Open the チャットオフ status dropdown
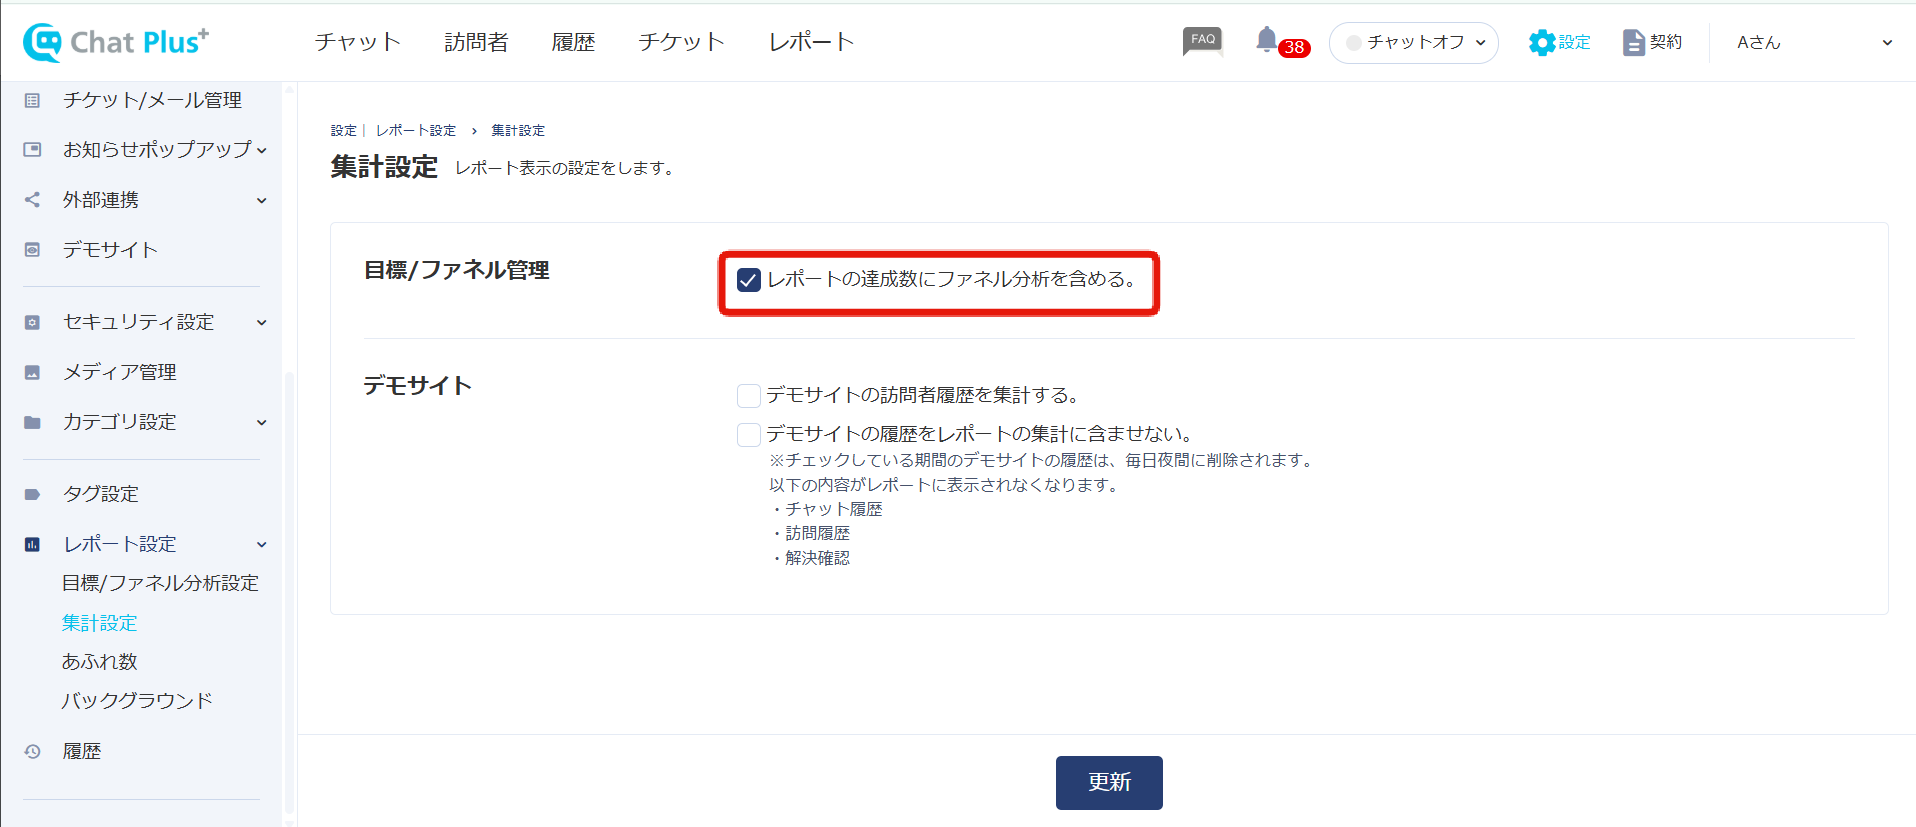1916x827 pixels. 1413,43
